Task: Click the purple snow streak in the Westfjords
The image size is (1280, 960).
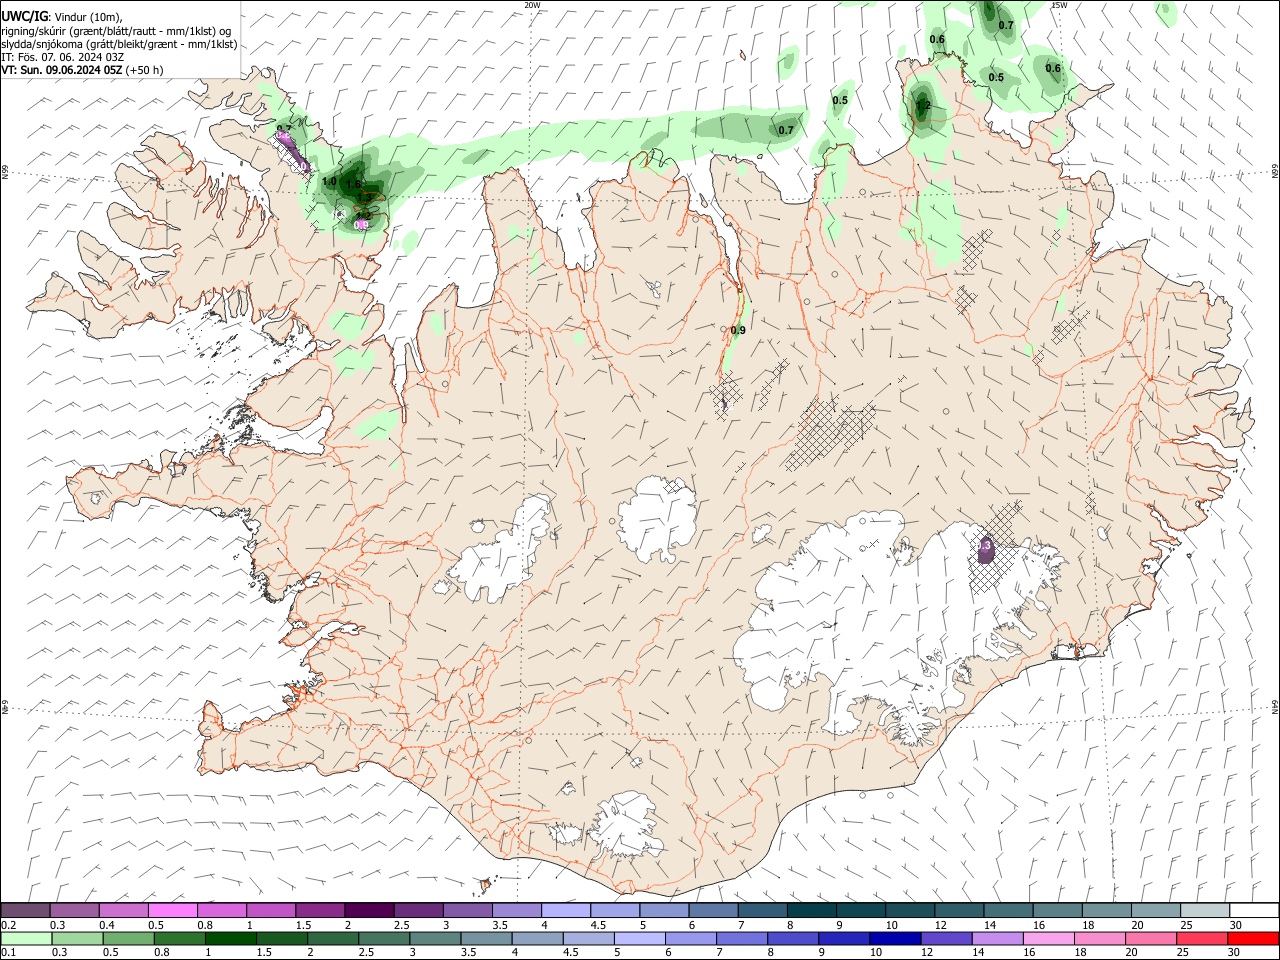Action: [x=291, y=150]
